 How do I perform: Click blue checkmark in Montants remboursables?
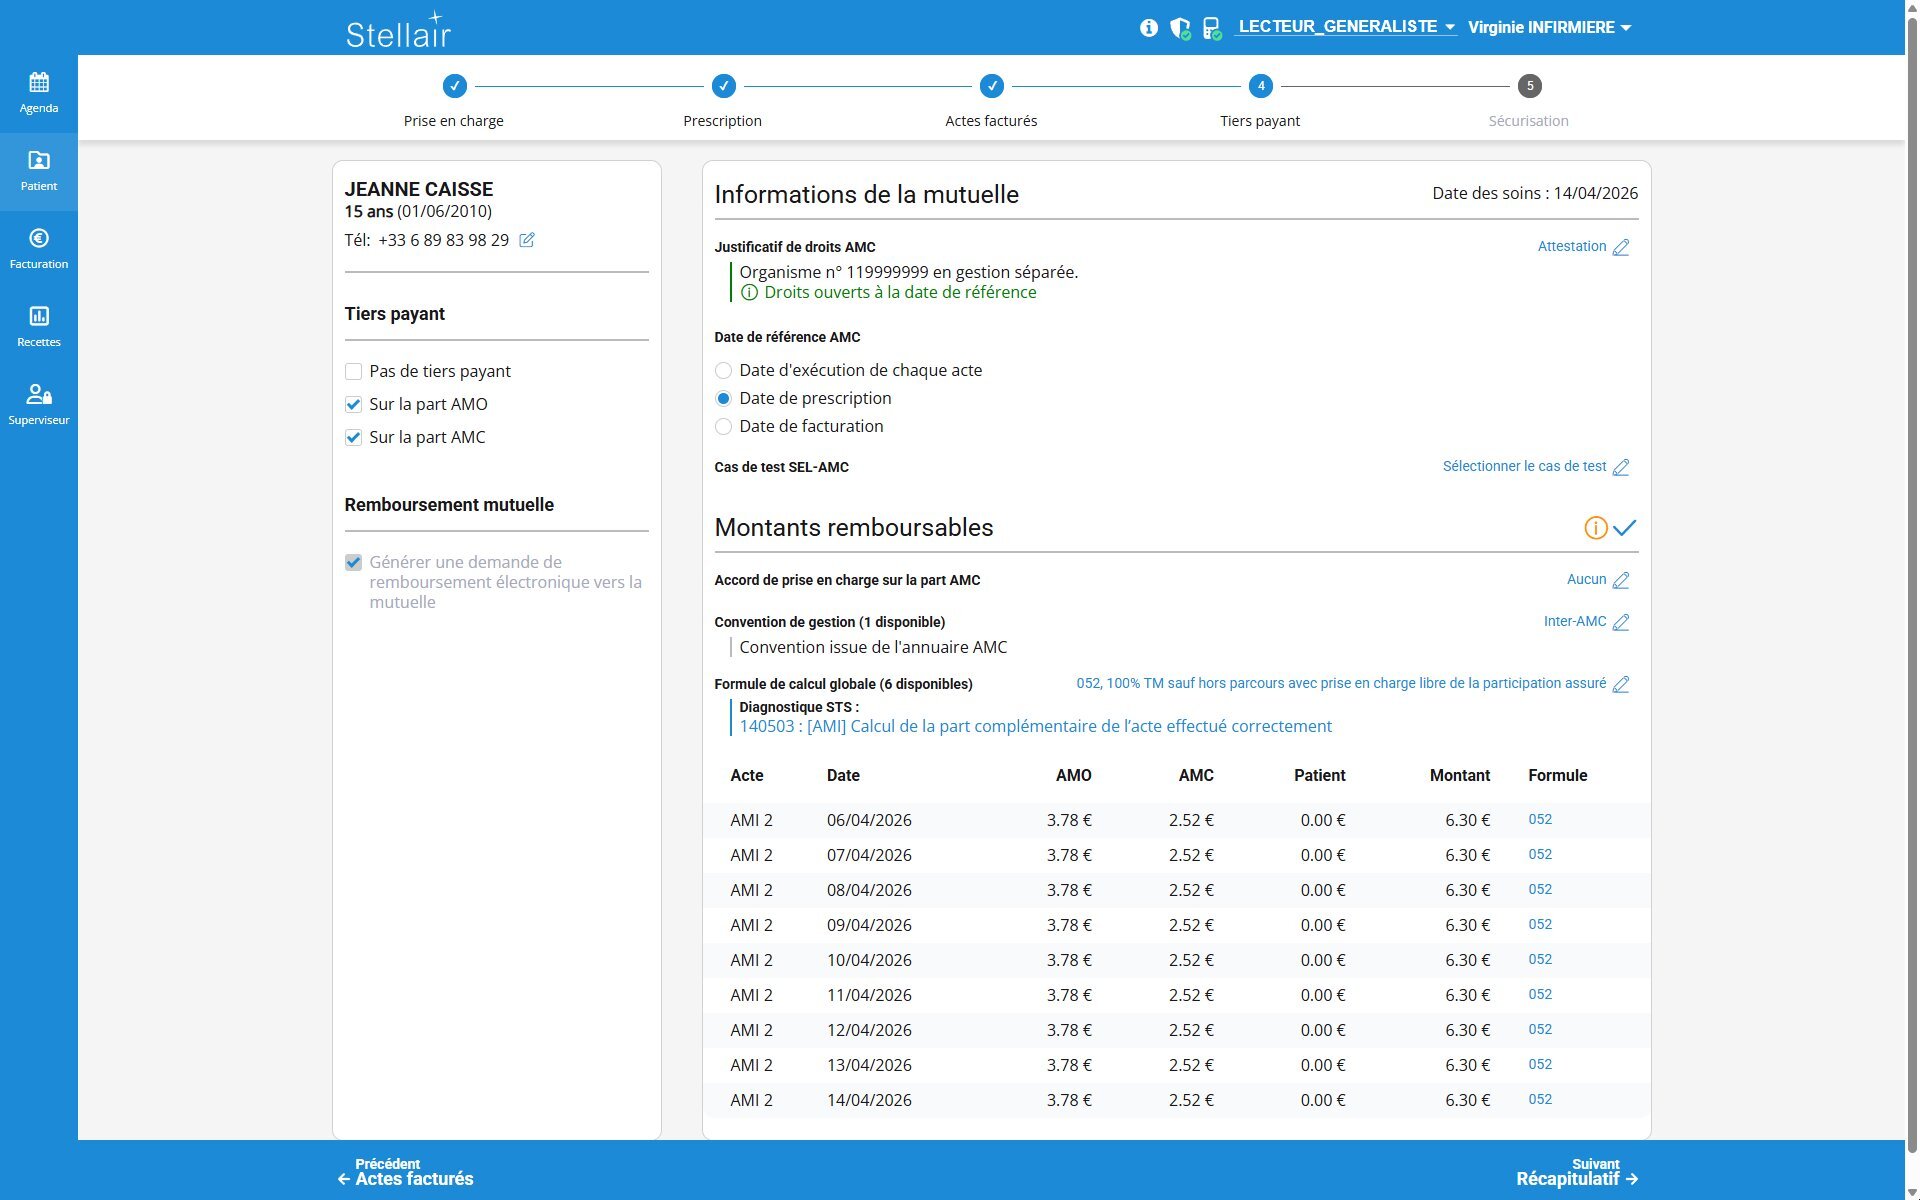1624,528
